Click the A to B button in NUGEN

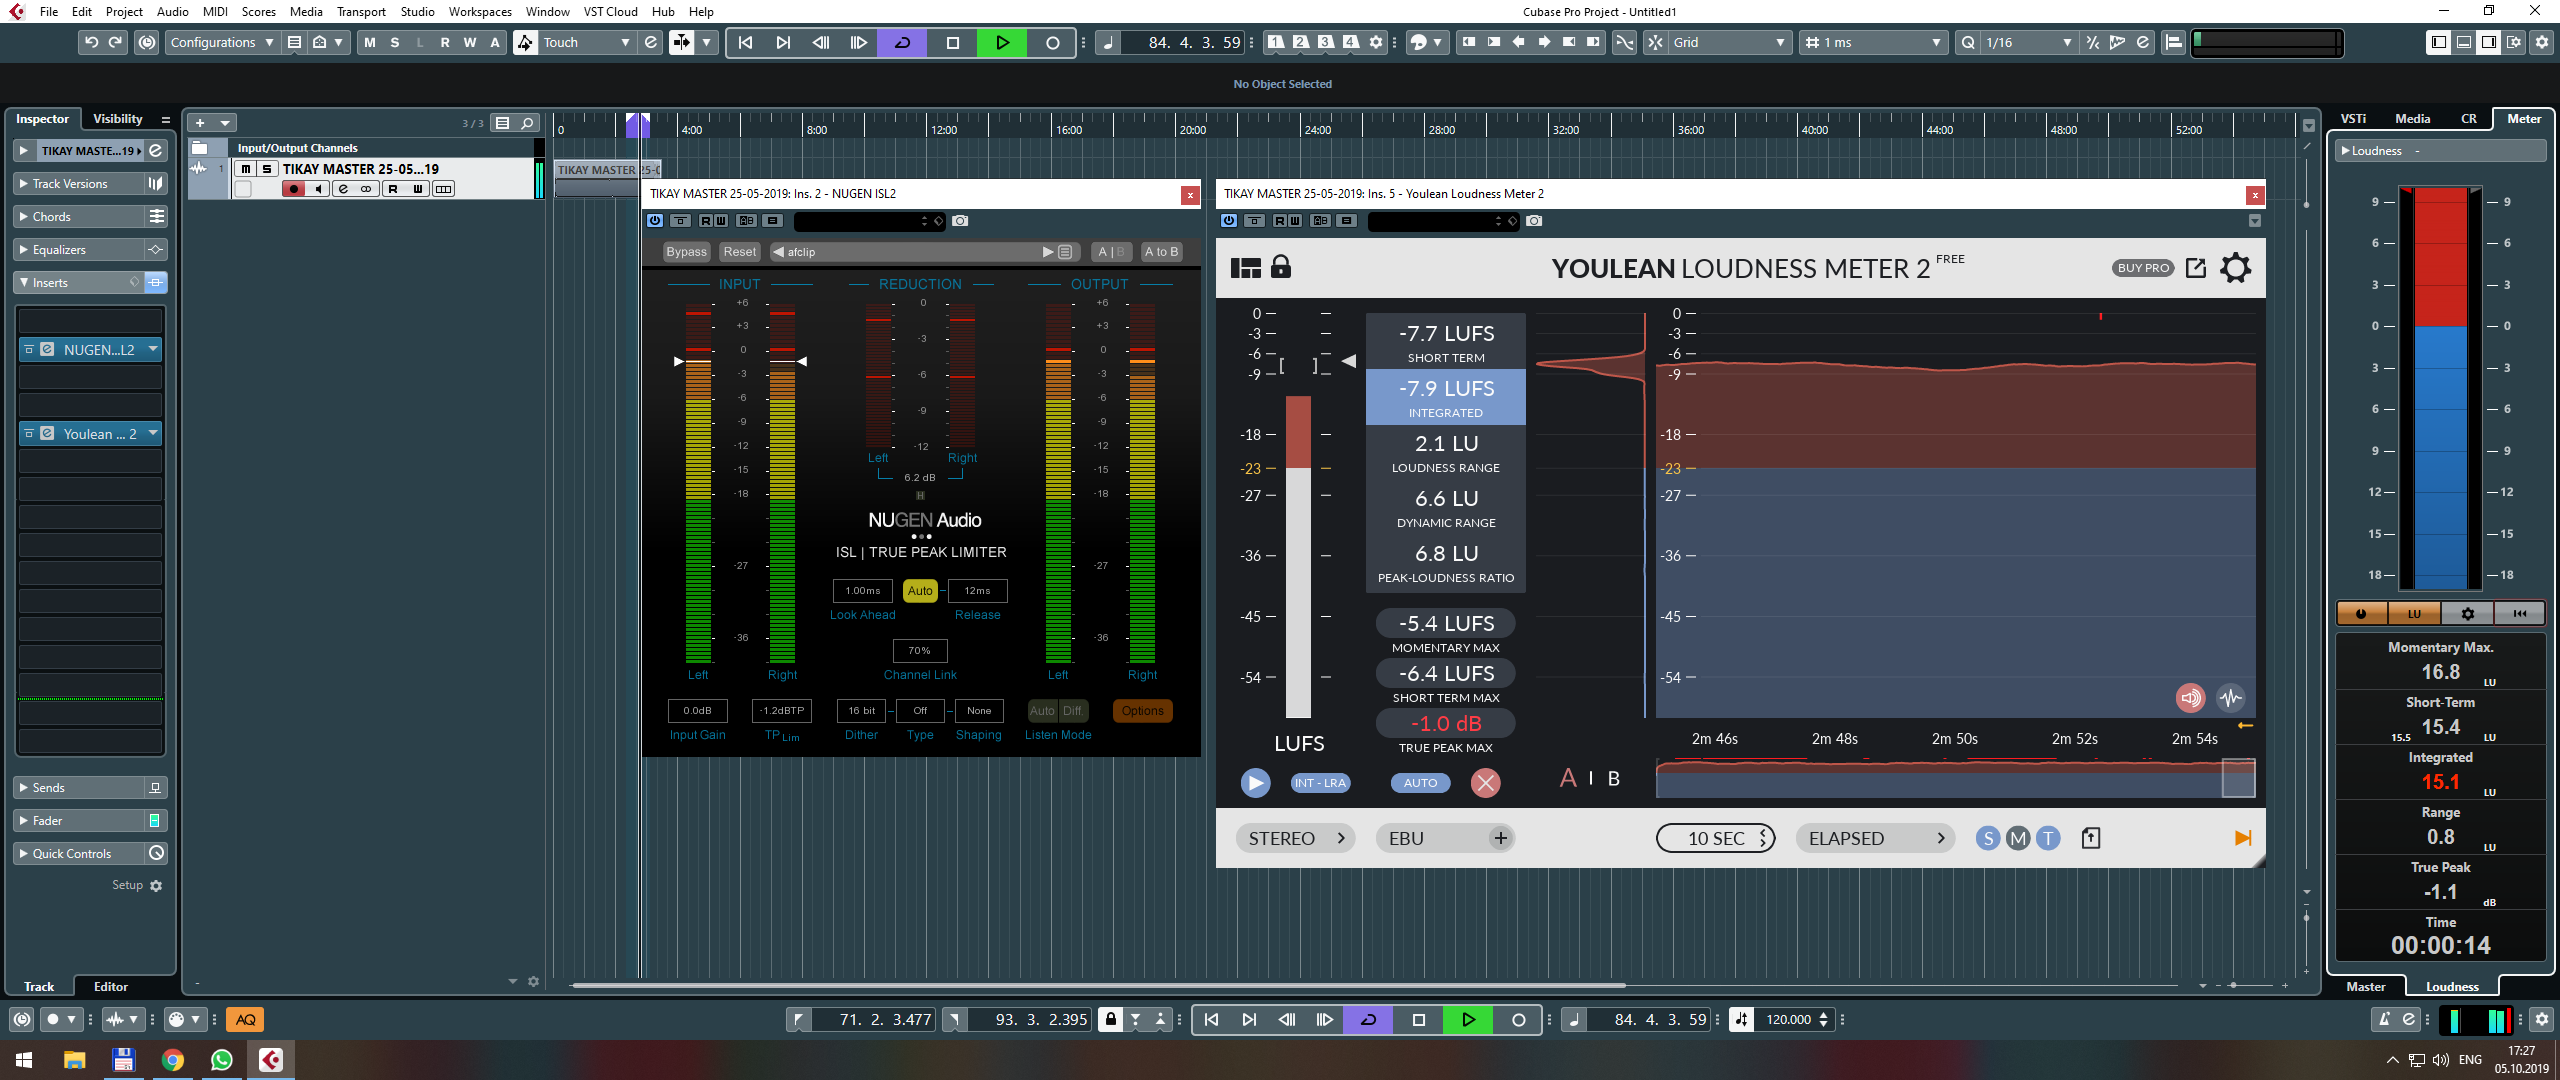[1161, 252]
